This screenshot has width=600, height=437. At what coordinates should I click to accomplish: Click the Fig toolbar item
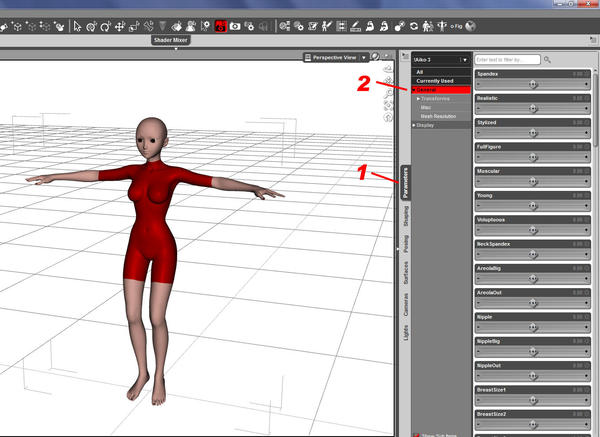(x=456, y=26)
